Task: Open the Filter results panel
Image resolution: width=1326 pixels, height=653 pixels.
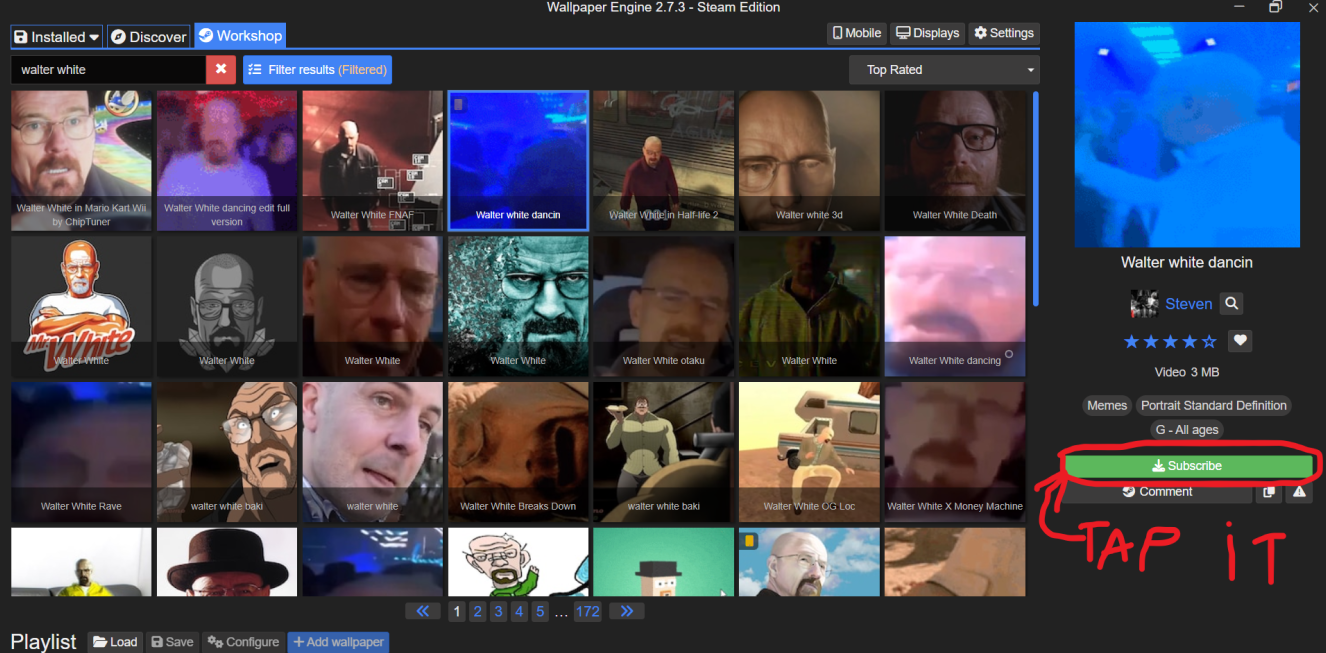Action: pos(317,70)
